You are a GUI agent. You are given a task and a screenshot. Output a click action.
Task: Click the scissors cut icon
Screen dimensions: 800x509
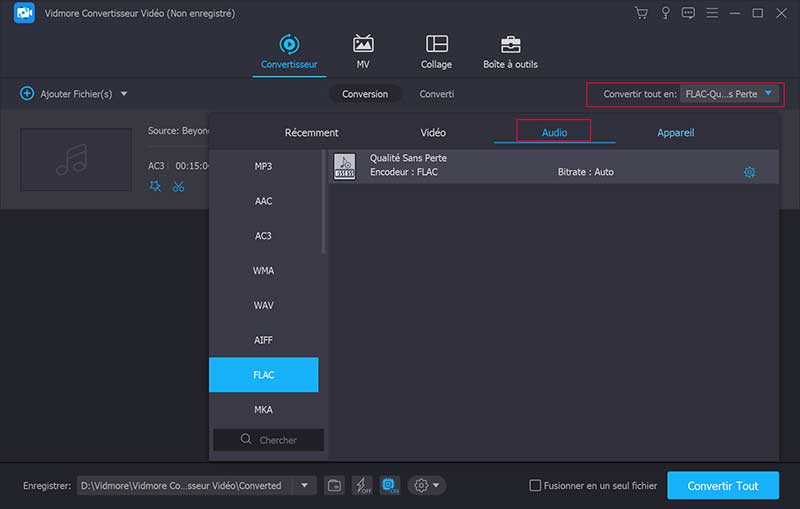178,187
